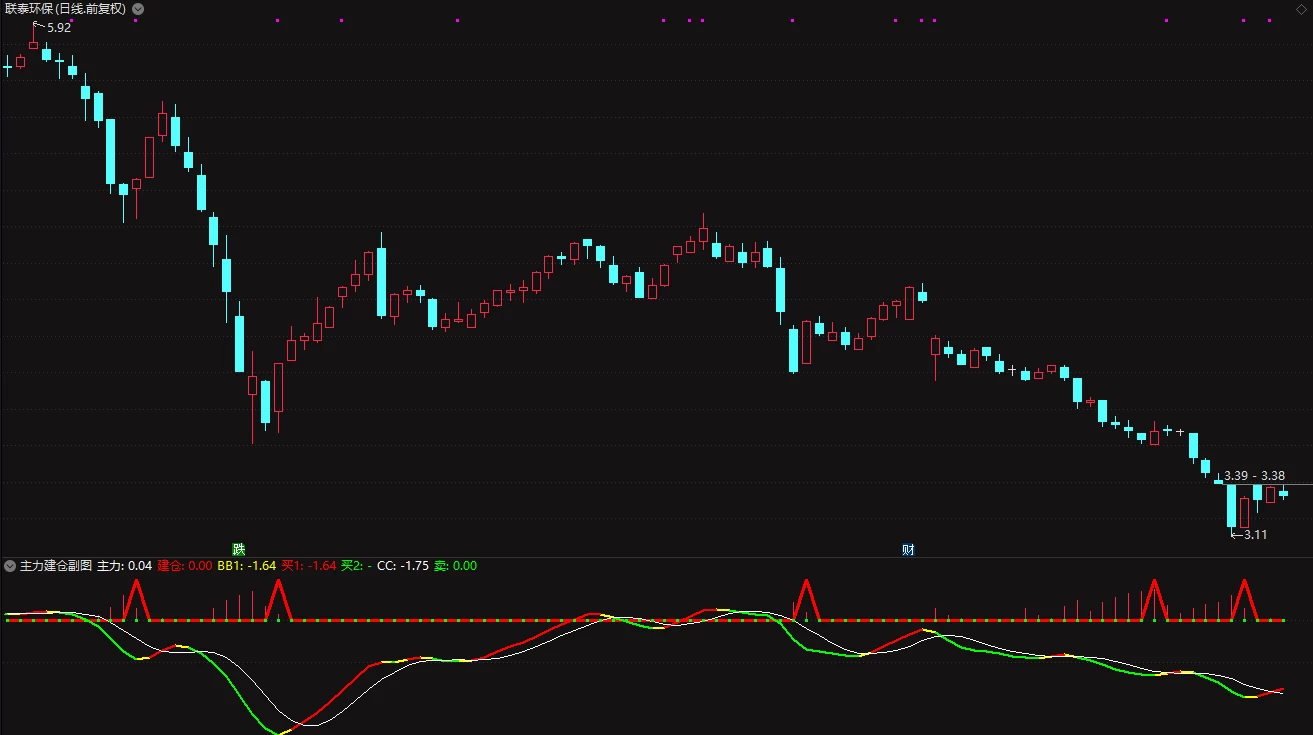Click the 5.92 high price label
Screen dimensions: 1313x735
pos(59,28)
